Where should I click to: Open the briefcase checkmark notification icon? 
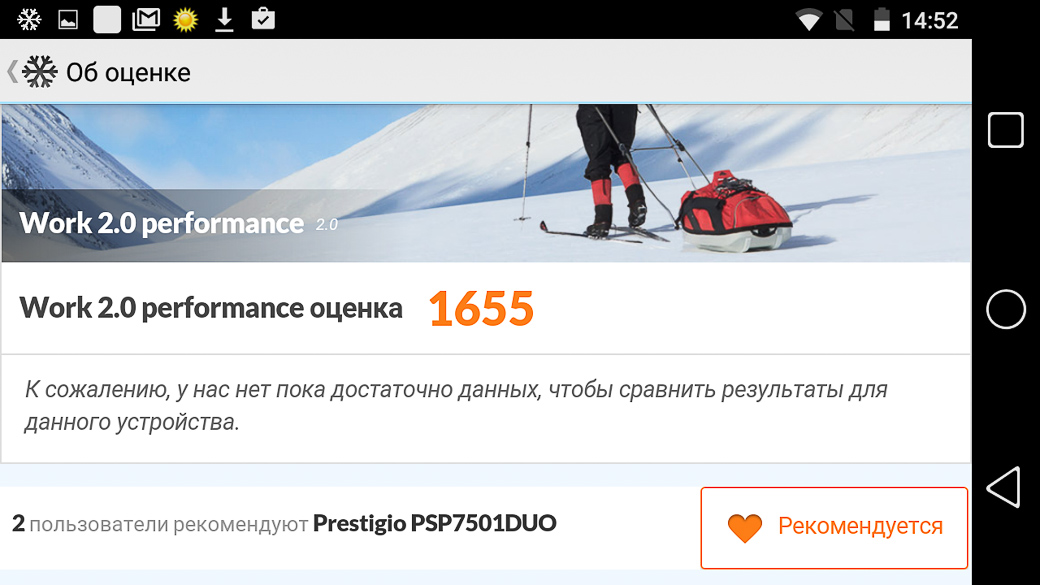(x=263, y=19)
